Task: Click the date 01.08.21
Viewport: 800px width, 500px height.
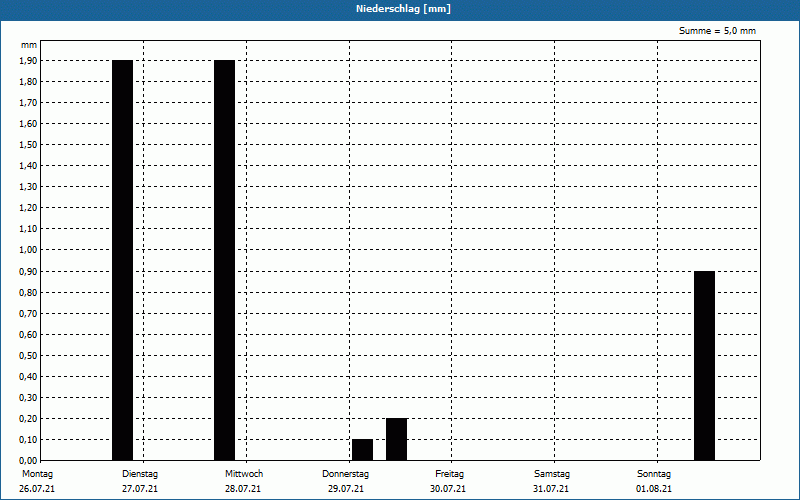Action: (x=654, y=489)
